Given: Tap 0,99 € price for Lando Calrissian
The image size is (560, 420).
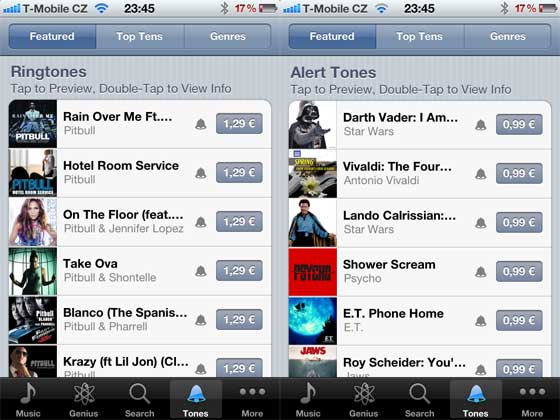Looking at the screenshot, I should [519, 222].
